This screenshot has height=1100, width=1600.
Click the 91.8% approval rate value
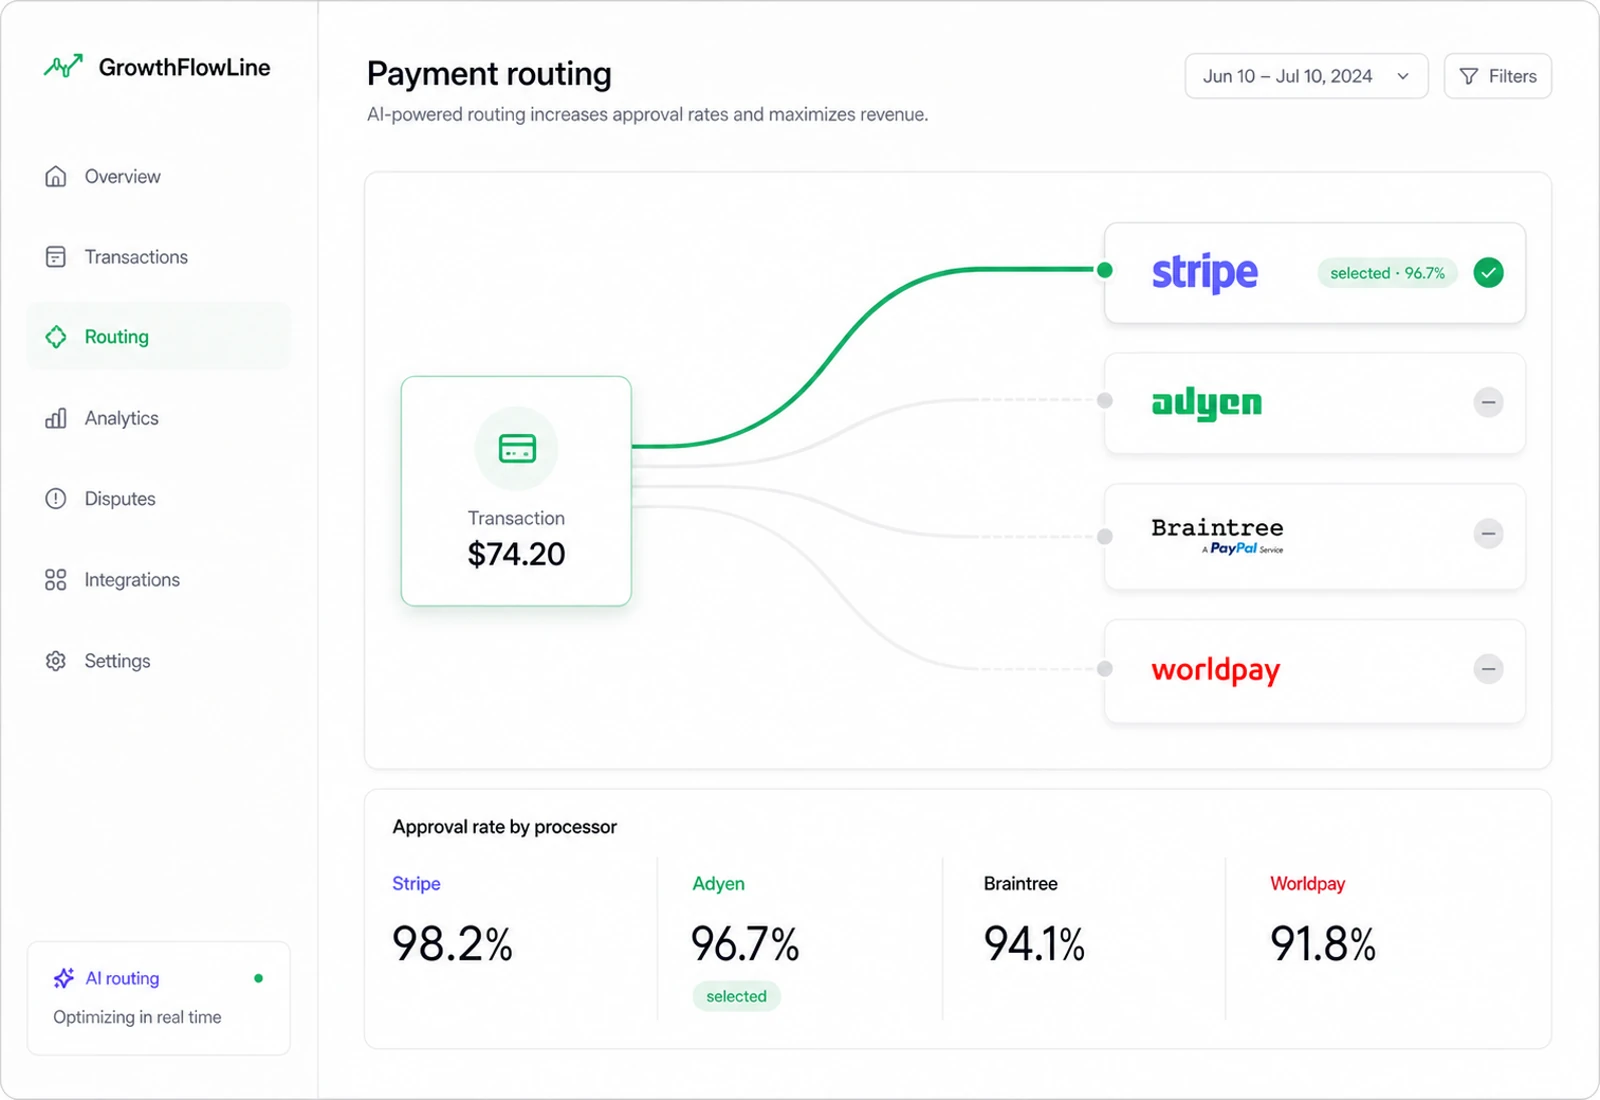pos(1323,943)
